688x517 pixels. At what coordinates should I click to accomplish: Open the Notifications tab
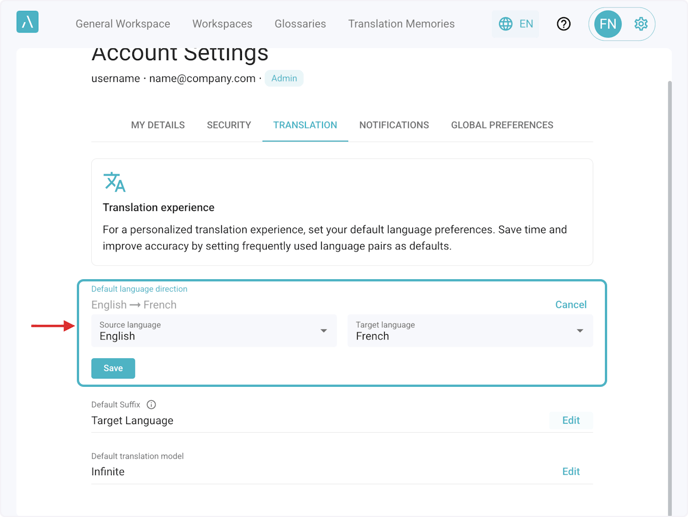pos(394,125)
